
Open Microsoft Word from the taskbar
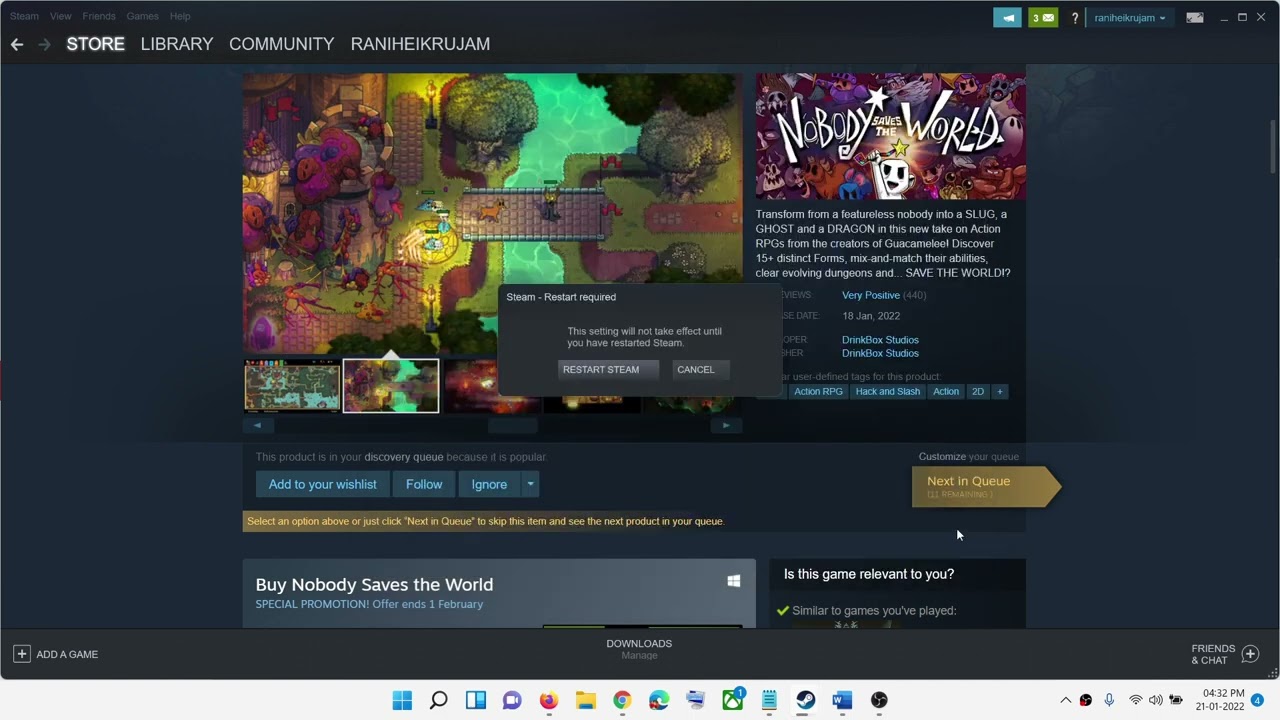click(842, 700)
